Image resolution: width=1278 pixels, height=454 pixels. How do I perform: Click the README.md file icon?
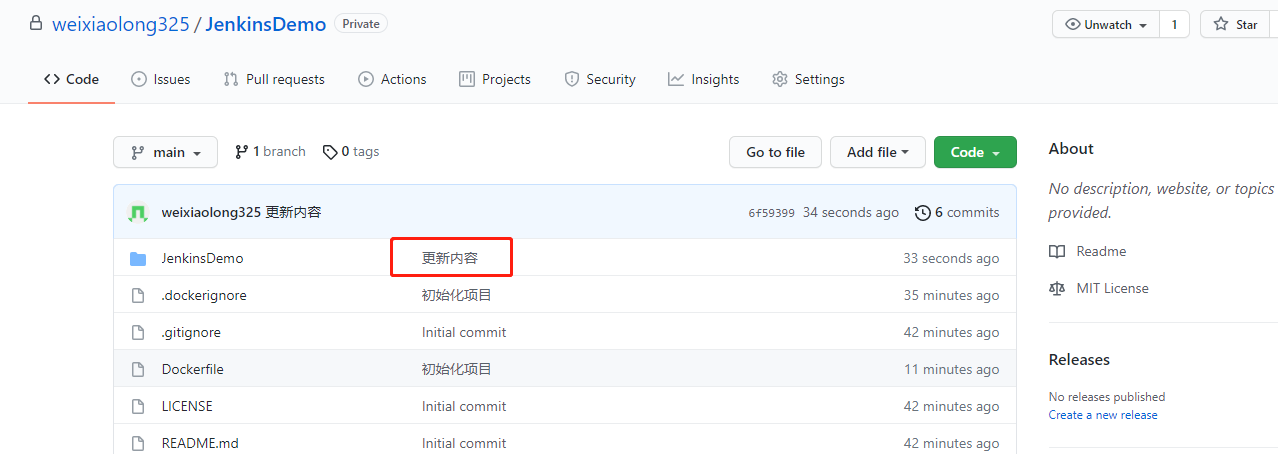138,443
